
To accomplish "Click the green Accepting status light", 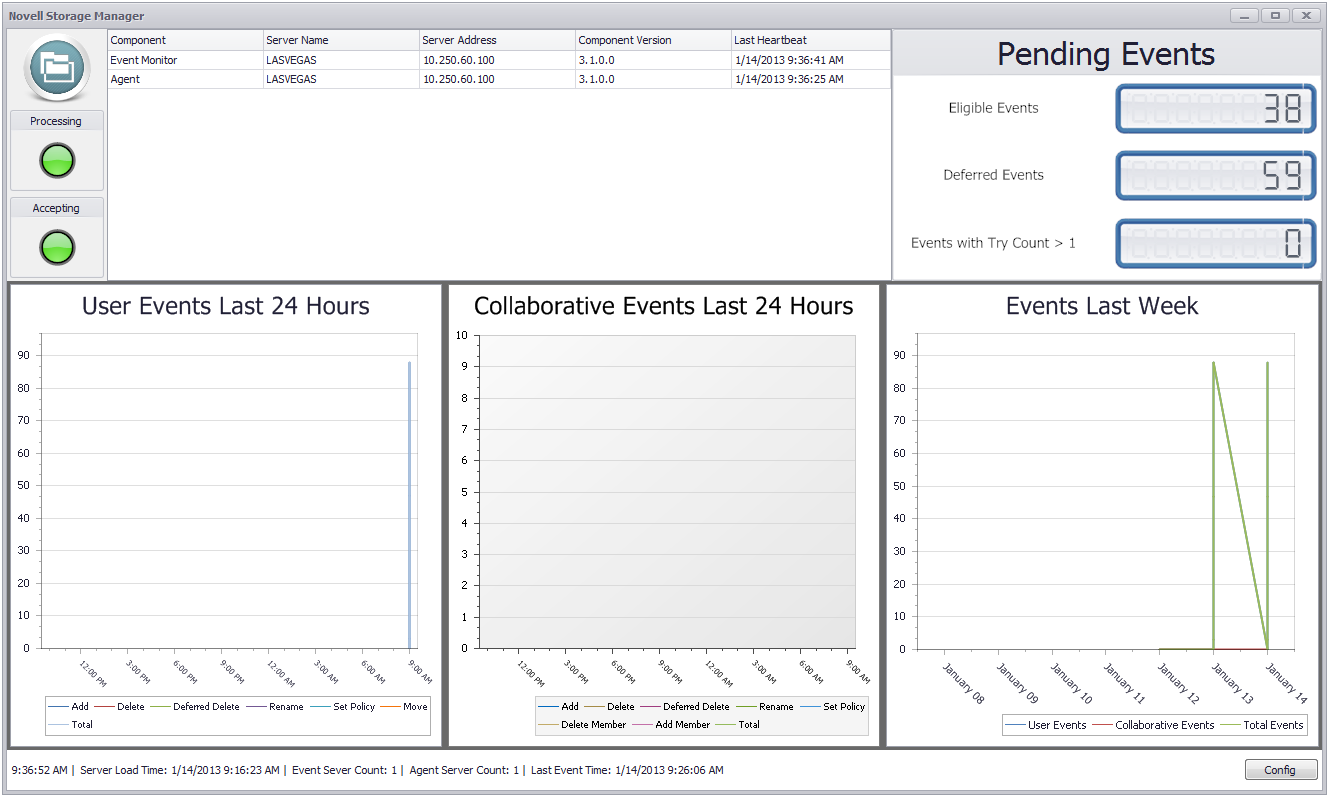I will [57, 247].
